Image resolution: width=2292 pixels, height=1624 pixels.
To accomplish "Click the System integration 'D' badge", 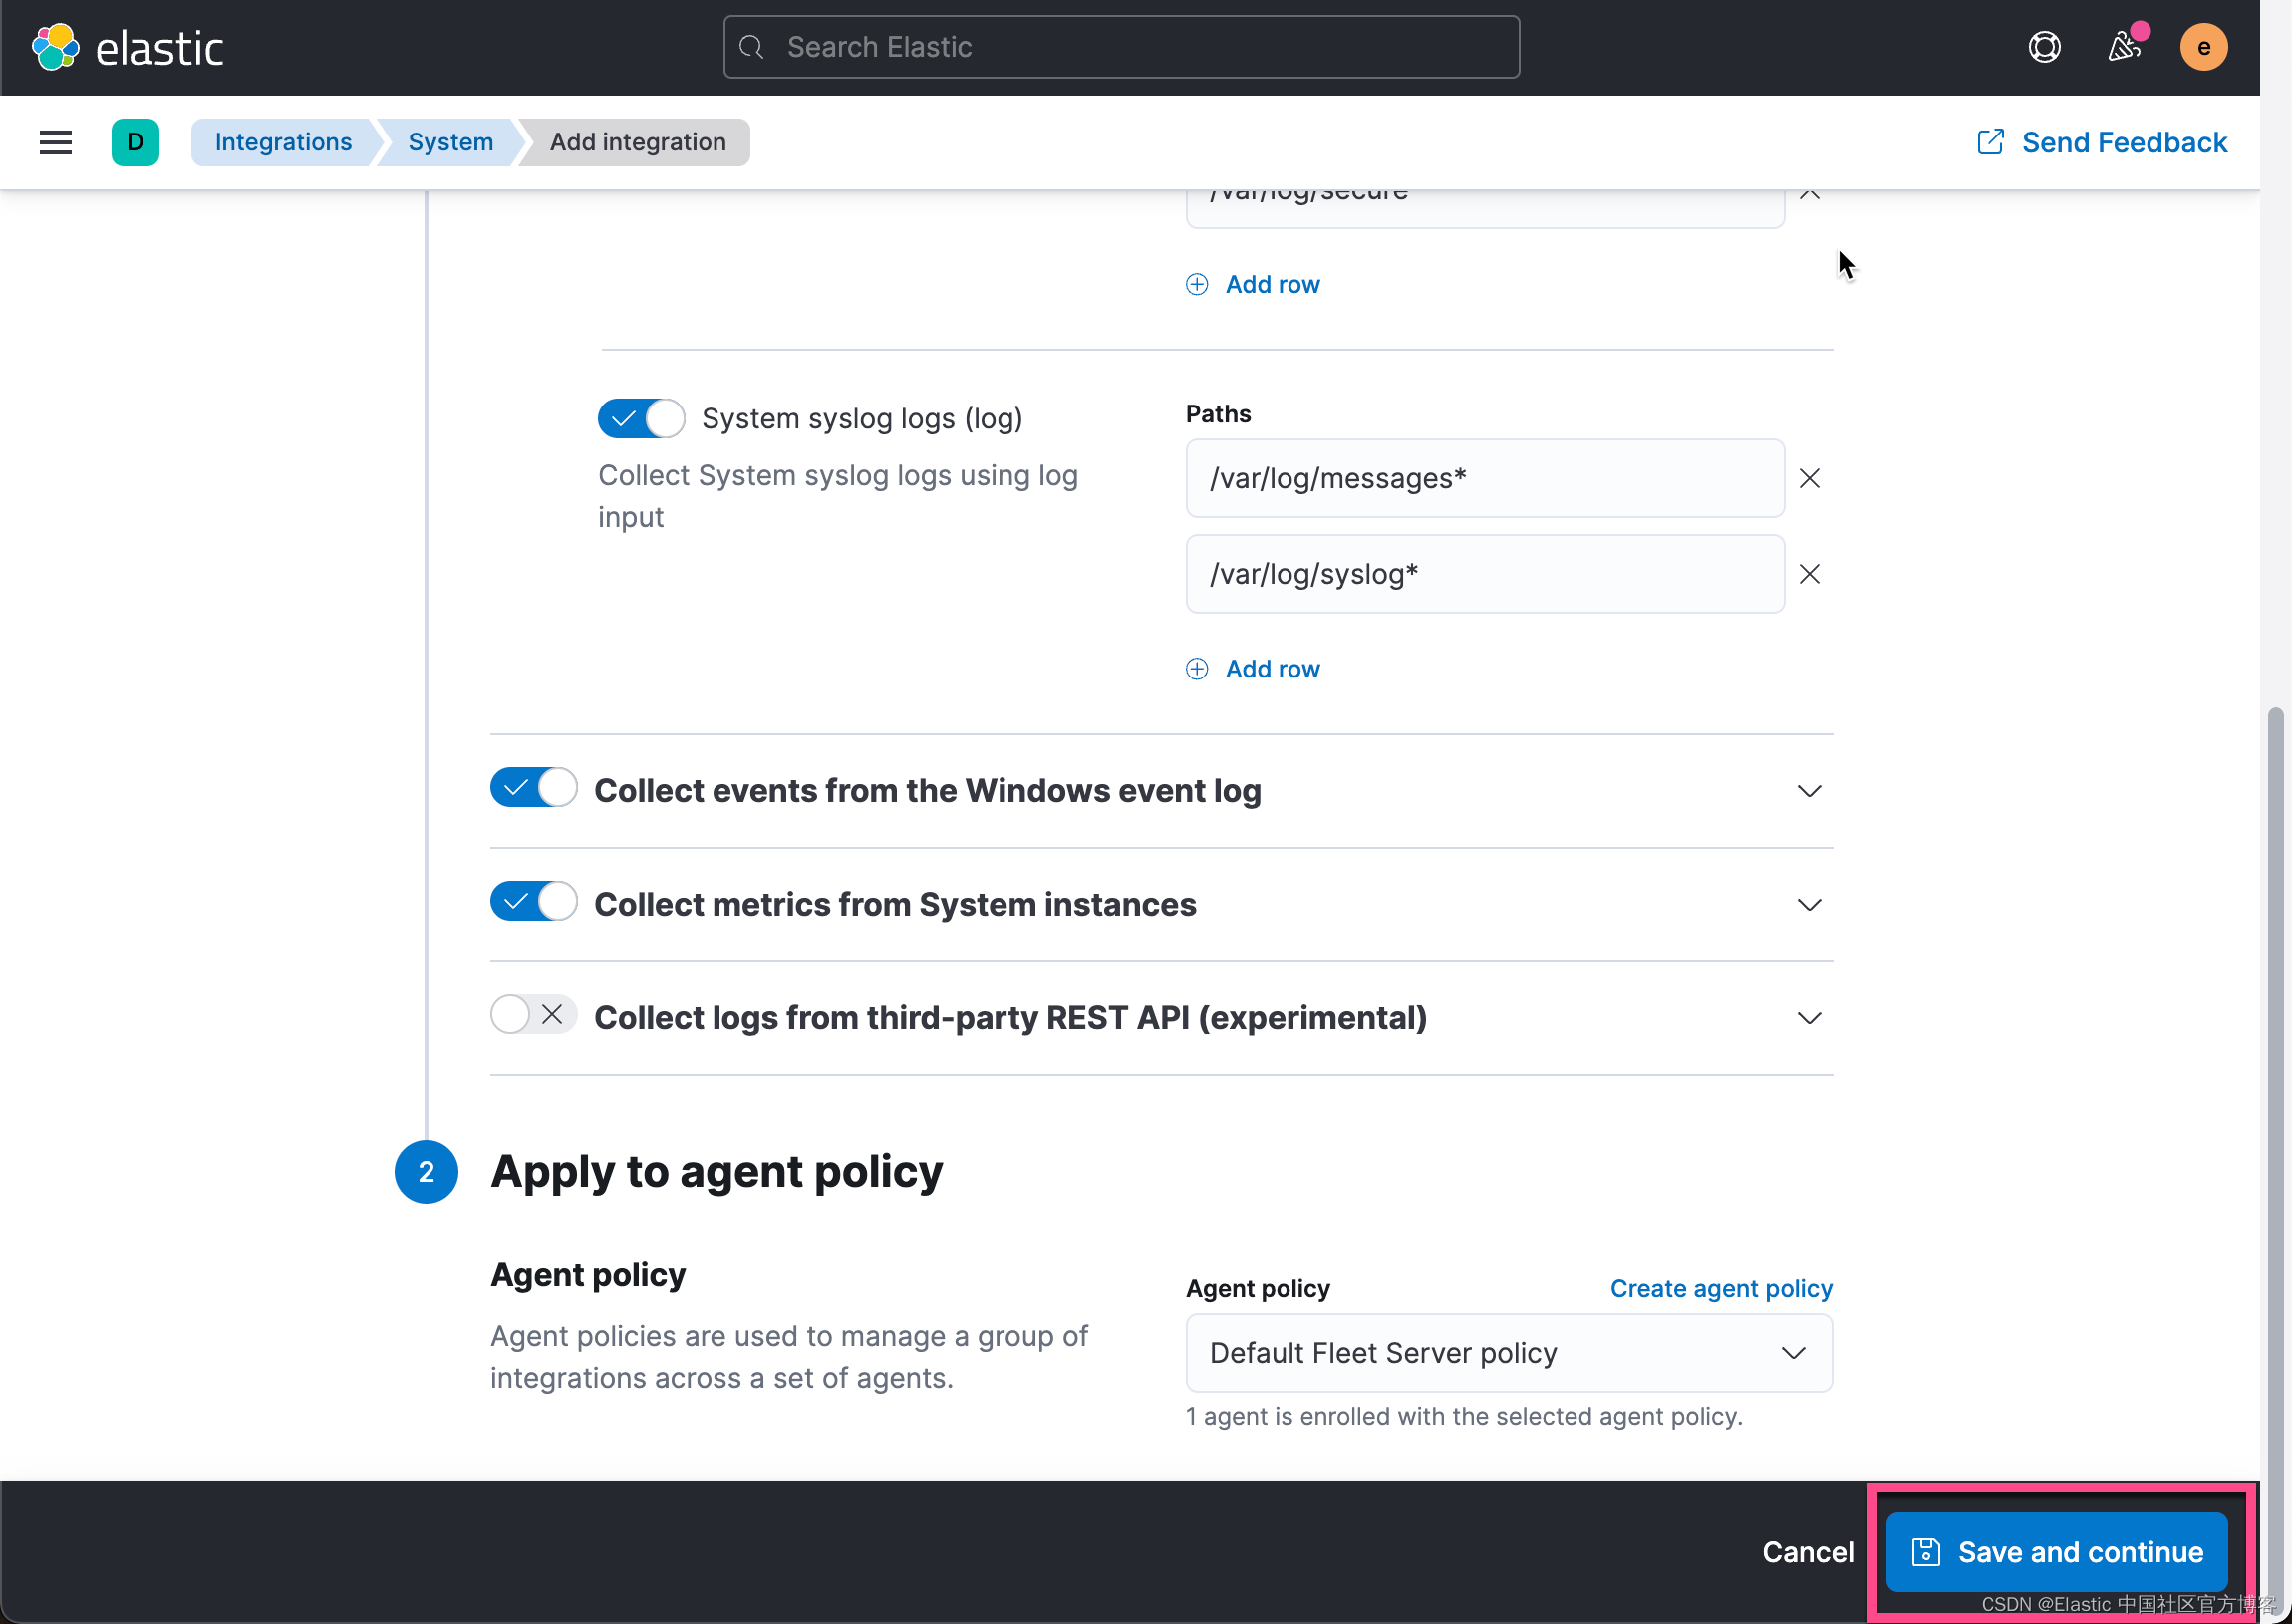I will (136, 142).
